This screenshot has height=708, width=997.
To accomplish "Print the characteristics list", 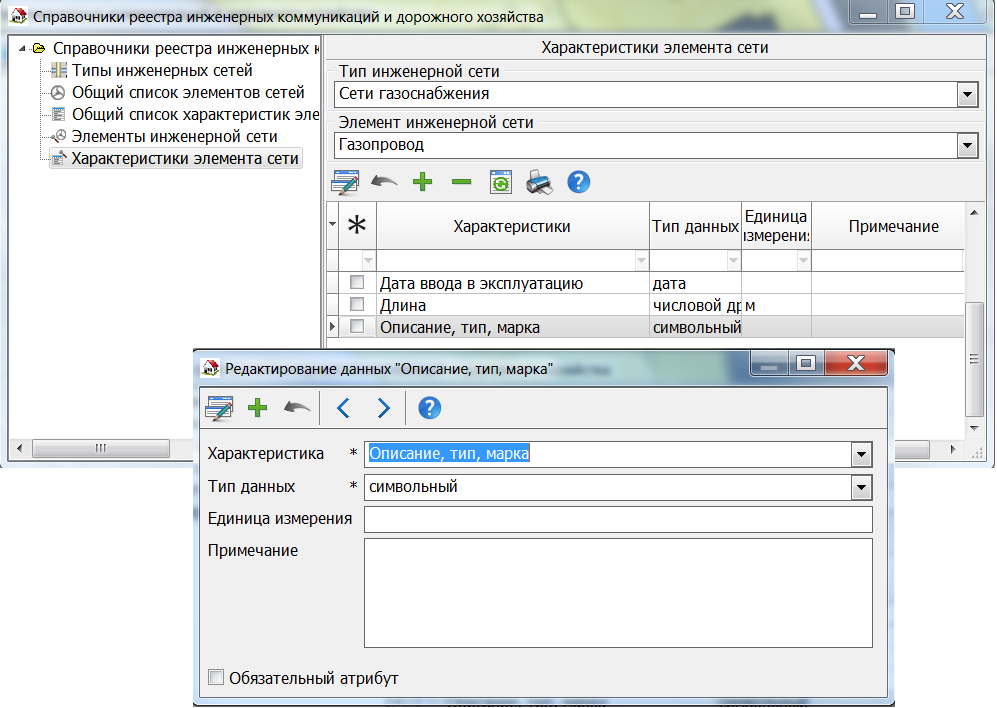I will coord(539,182).
